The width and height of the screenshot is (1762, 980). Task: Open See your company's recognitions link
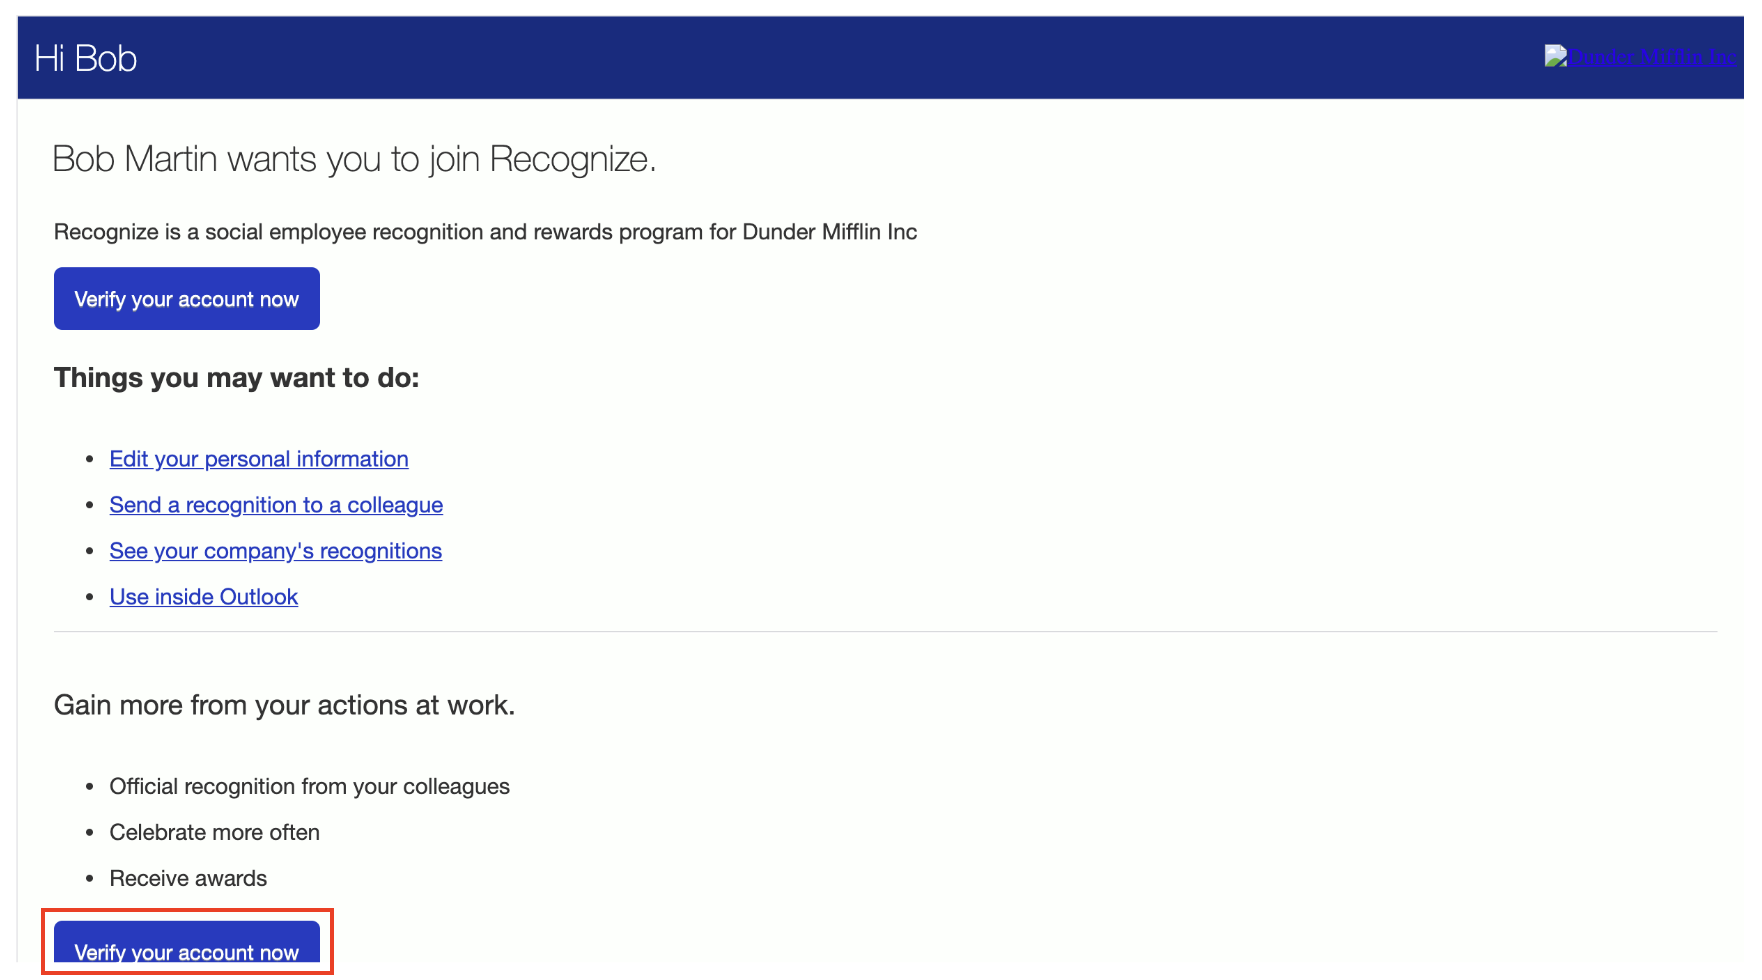[276, 551]
